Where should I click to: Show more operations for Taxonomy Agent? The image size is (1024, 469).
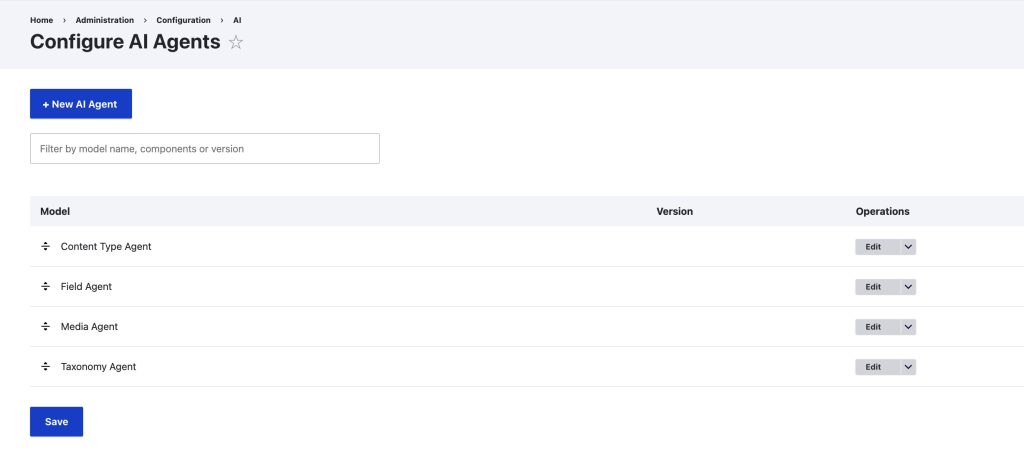point(908,367)
